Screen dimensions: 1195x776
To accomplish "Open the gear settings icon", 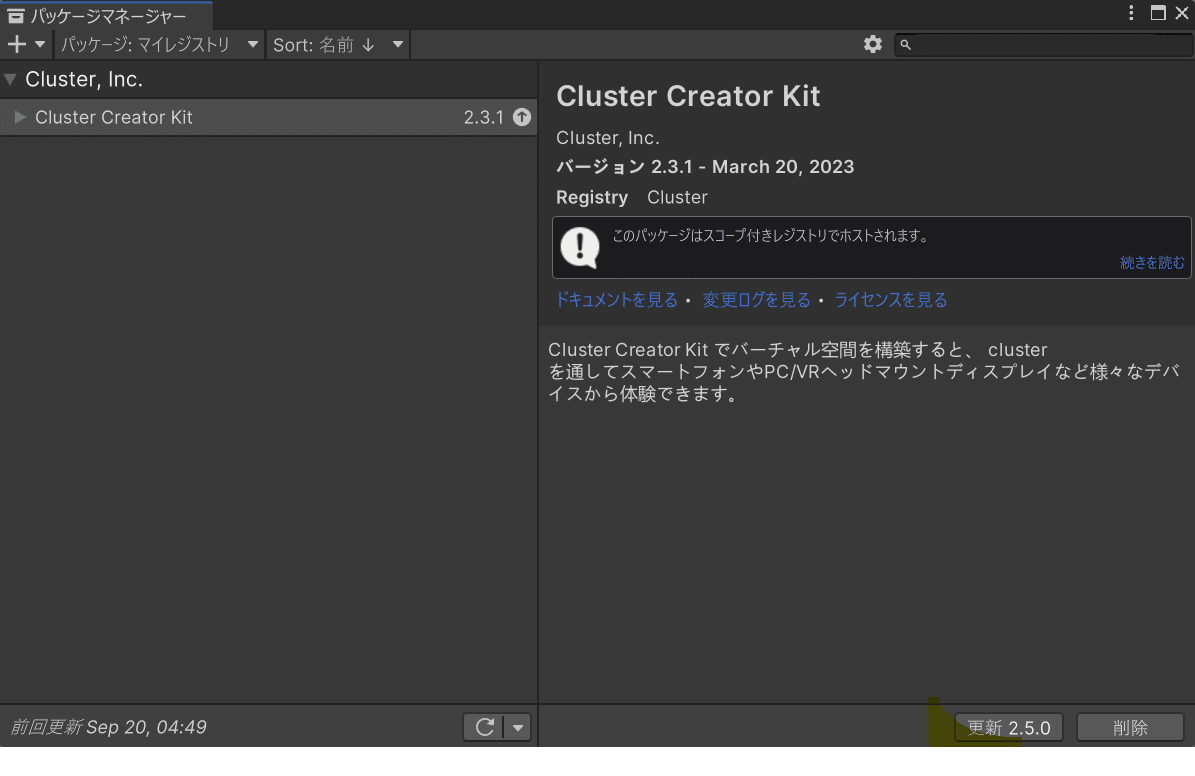I will [873, 44].
